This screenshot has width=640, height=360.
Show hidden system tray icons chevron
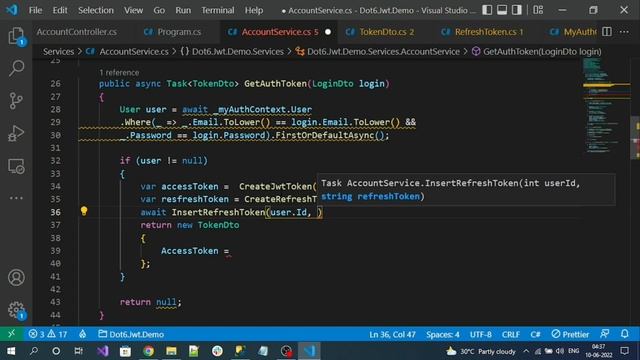tap(526, 351)
